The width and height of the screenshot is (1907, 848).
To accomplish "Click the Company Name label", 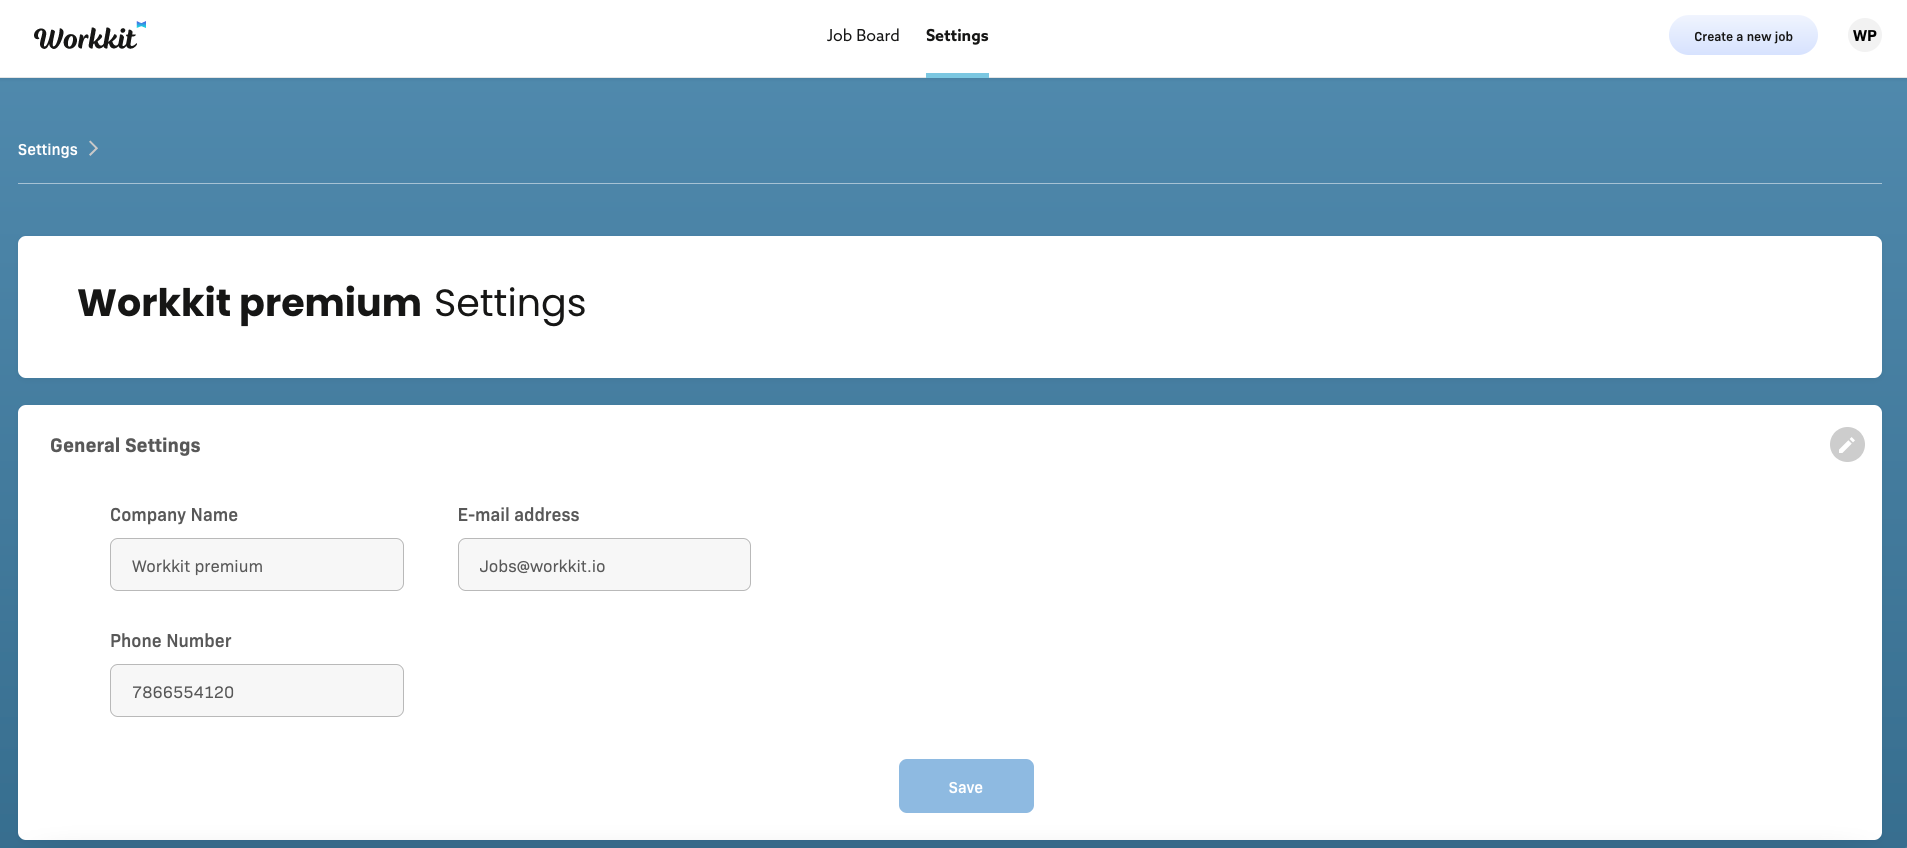I will pyautogui.click(x=174, y=515).
